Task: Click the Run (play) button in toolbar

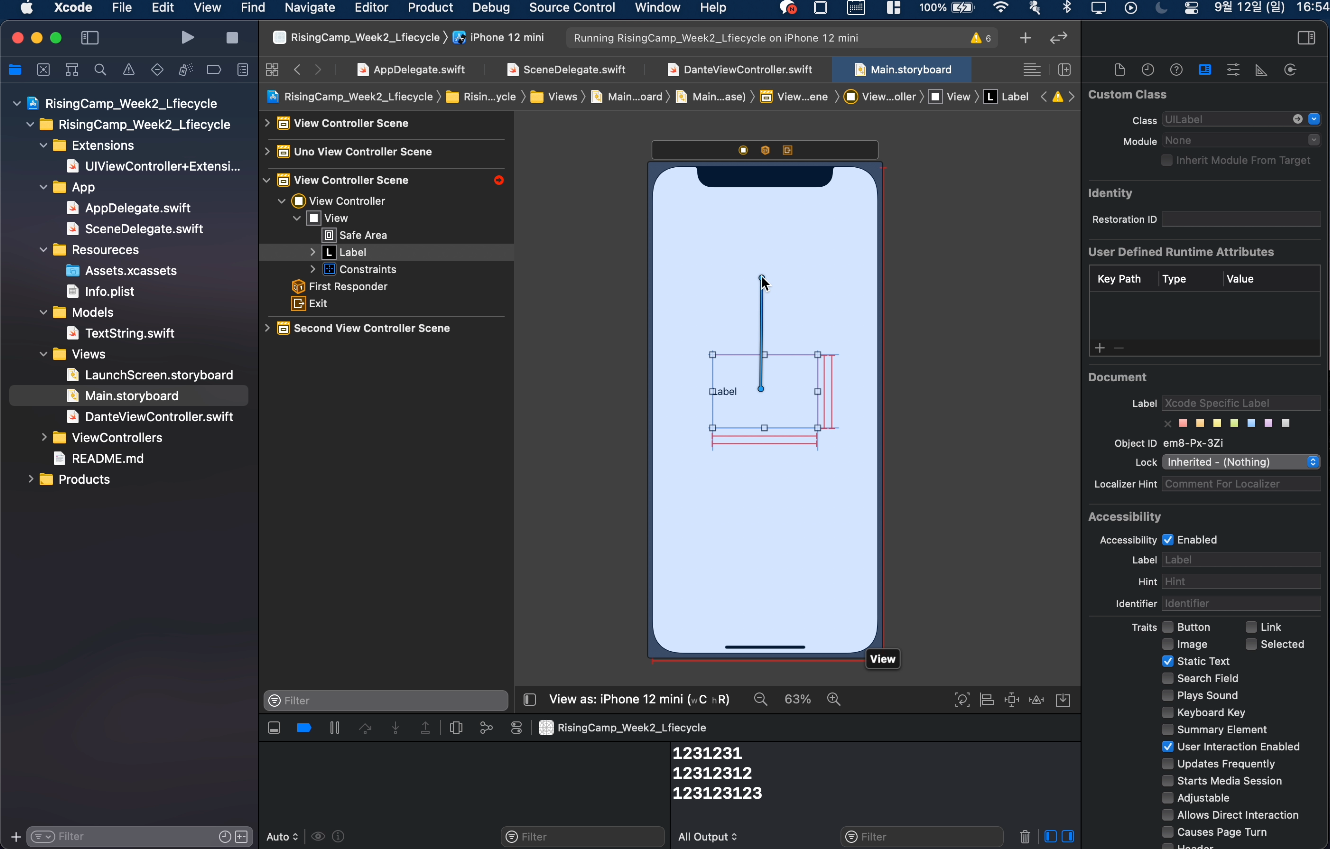Action: pos(187,38)
